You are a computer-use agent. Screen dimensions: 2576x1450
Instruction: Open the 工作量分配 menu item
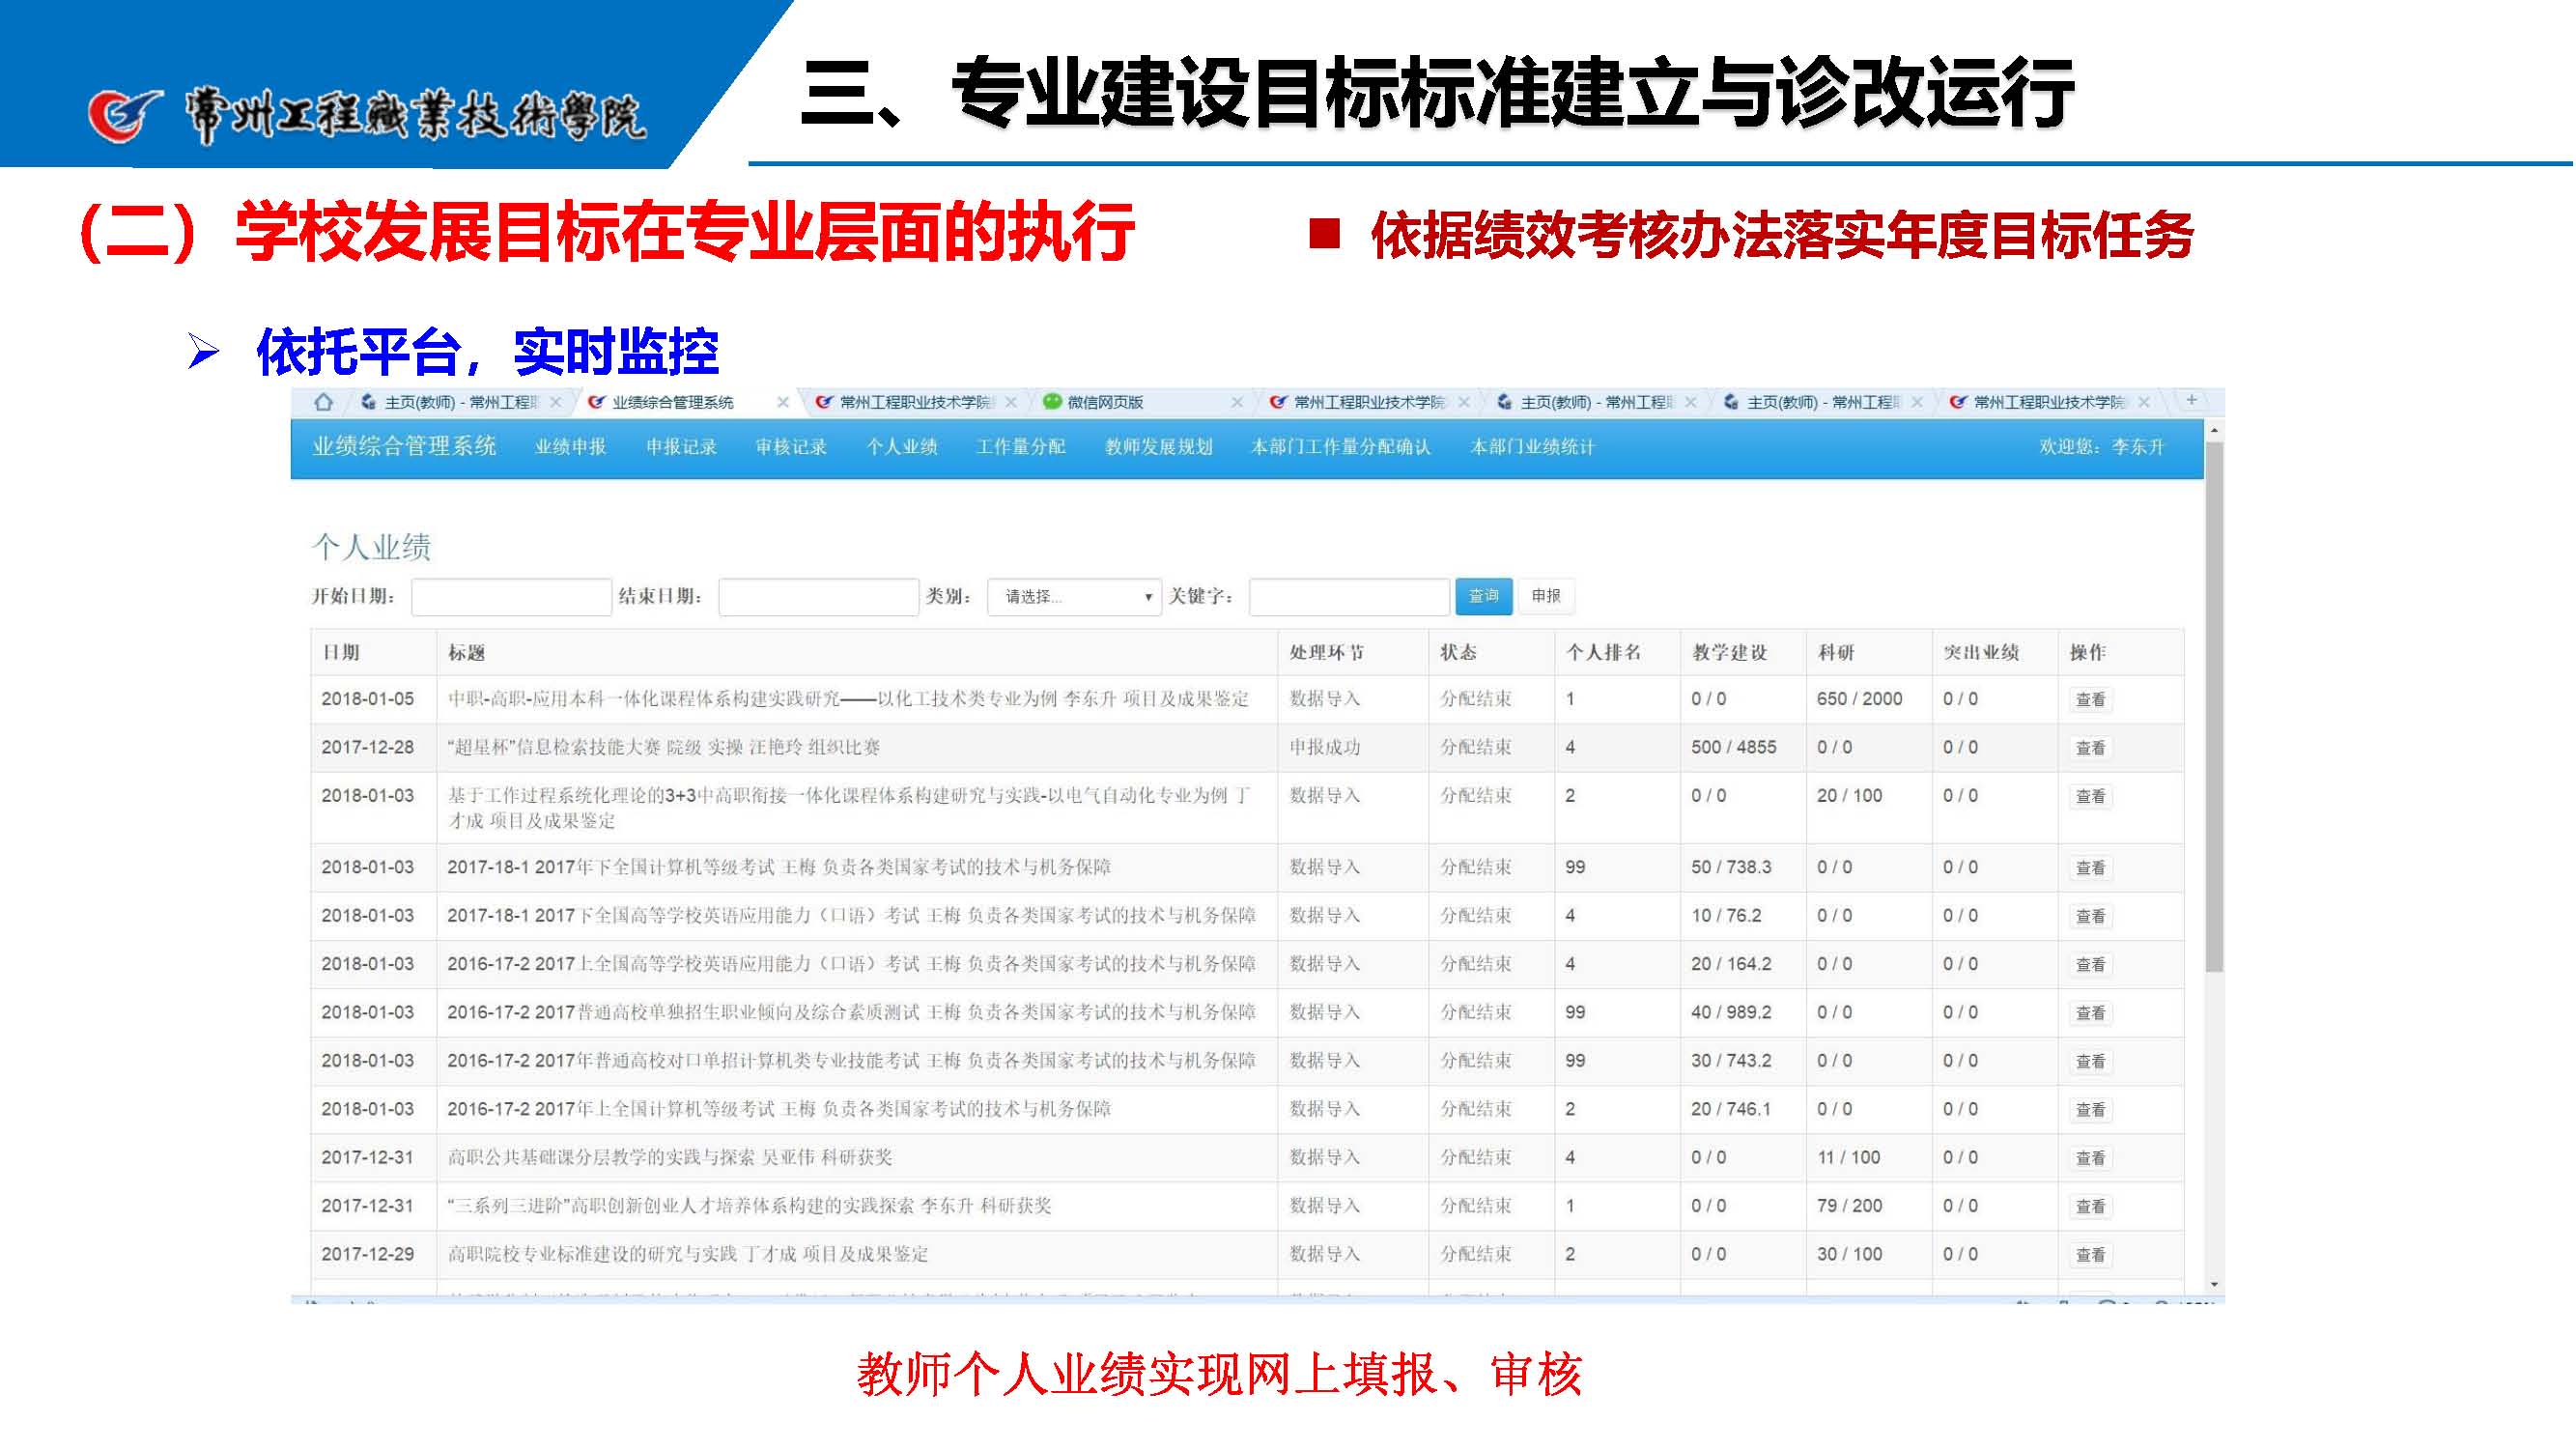1020,447
